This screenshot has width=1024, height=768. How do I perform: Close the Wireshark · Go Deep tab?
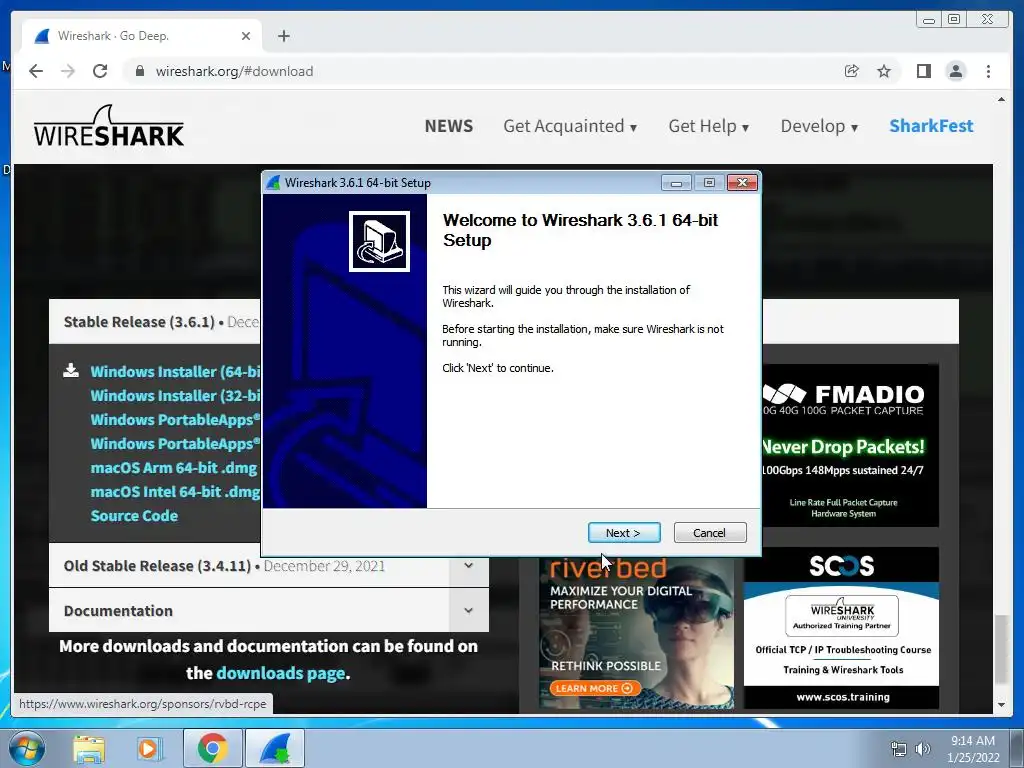246,36
